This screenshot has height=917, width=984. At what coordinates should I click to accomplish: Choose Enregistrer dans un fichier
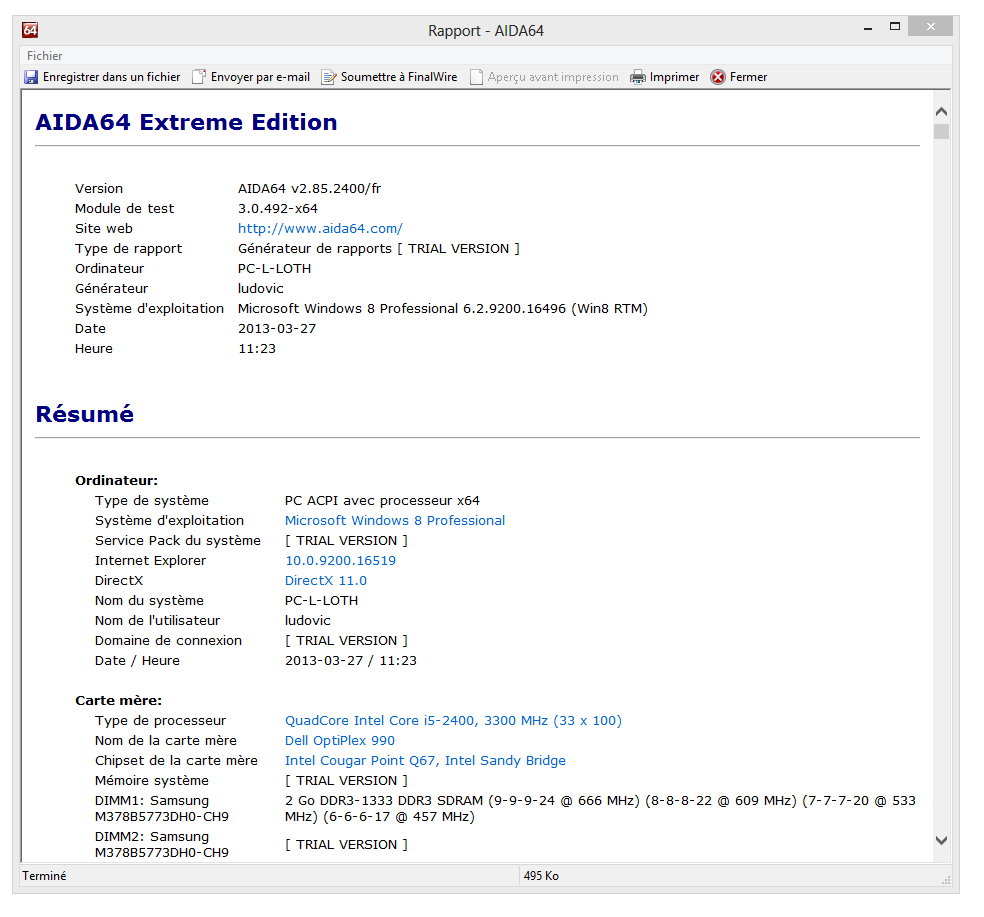pyautogui.click(x=112, y=77)
